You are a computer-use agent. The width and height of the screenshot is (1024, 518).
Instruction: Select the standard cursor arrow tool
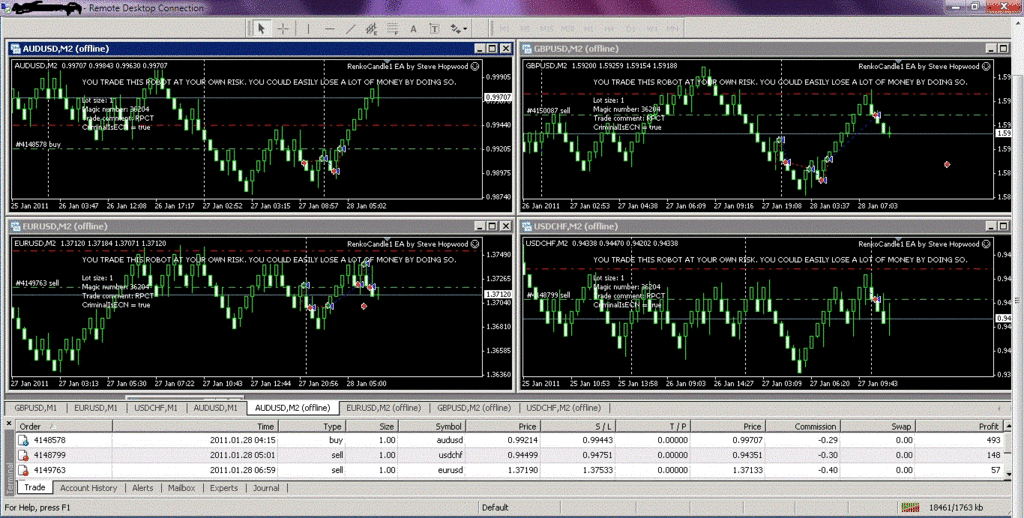(x=261, y=29)
